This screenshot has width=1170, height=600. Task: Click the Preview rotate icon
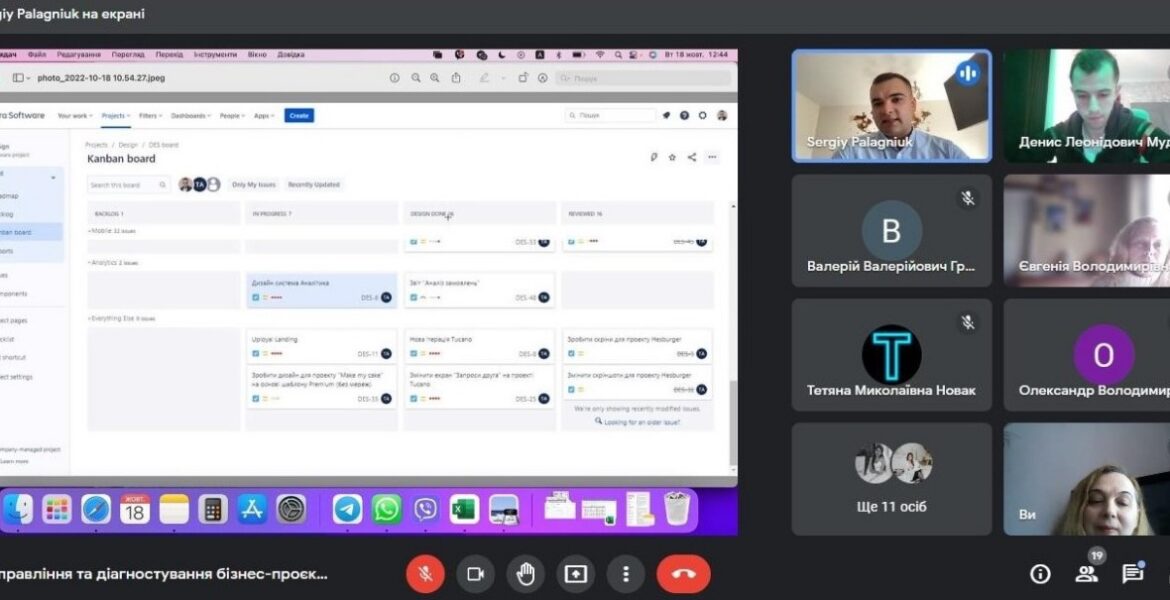coord(523,78)
